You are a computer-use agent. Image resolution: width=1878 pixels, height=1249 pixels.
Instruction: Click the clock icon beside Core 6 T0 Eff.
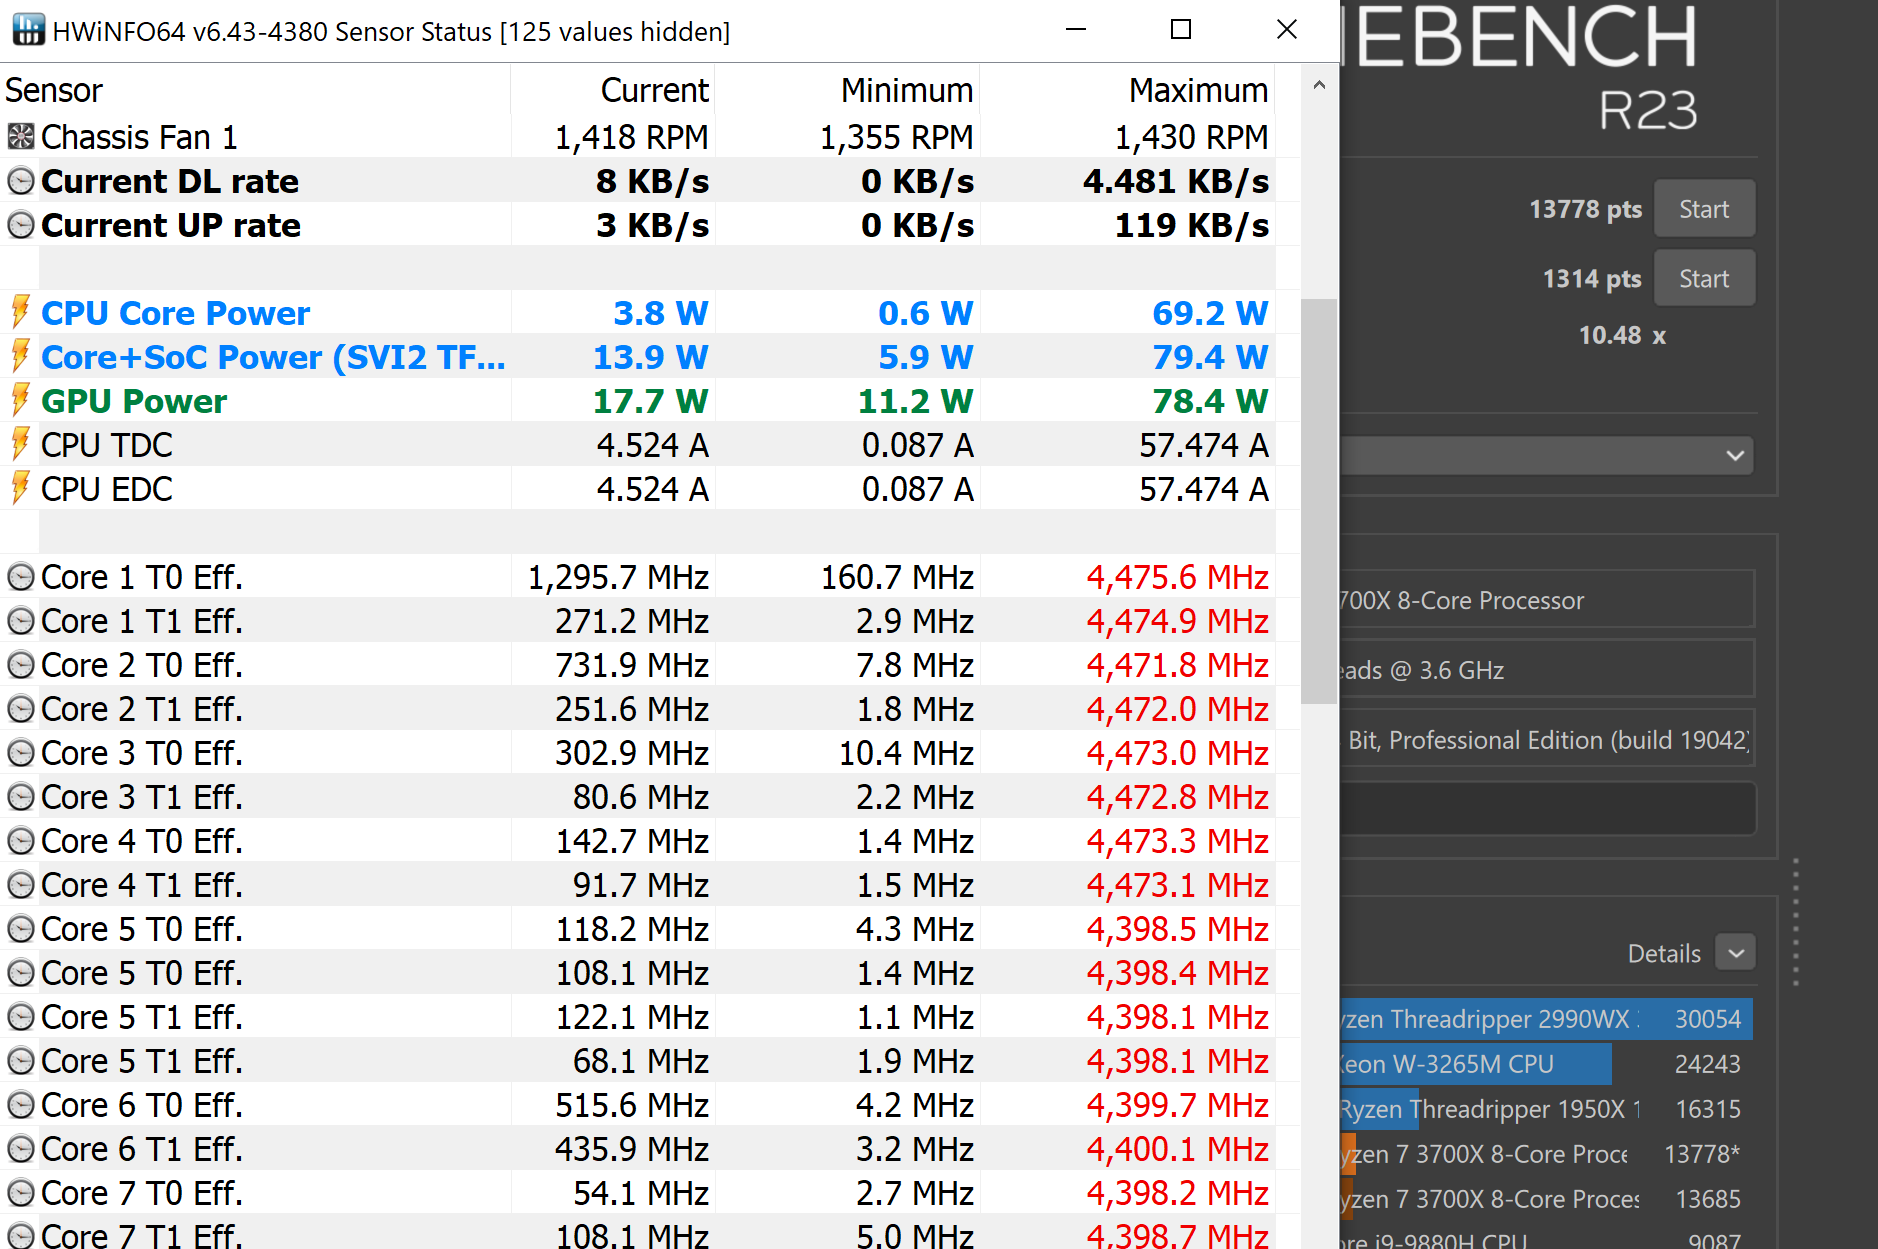(20, 1105)
